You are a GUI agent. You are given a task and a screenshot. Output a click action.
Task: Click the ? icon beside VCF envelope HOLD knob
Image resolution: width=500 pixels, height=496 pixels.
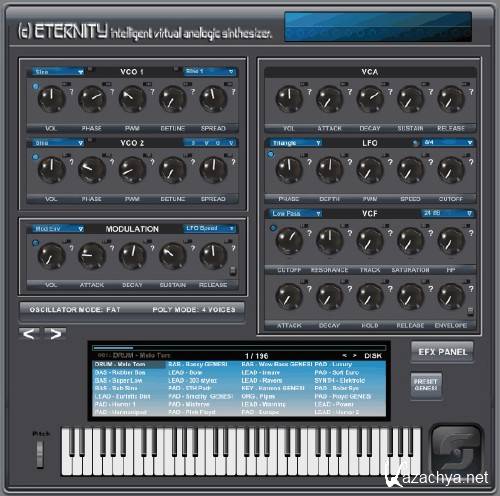(390, 289)
